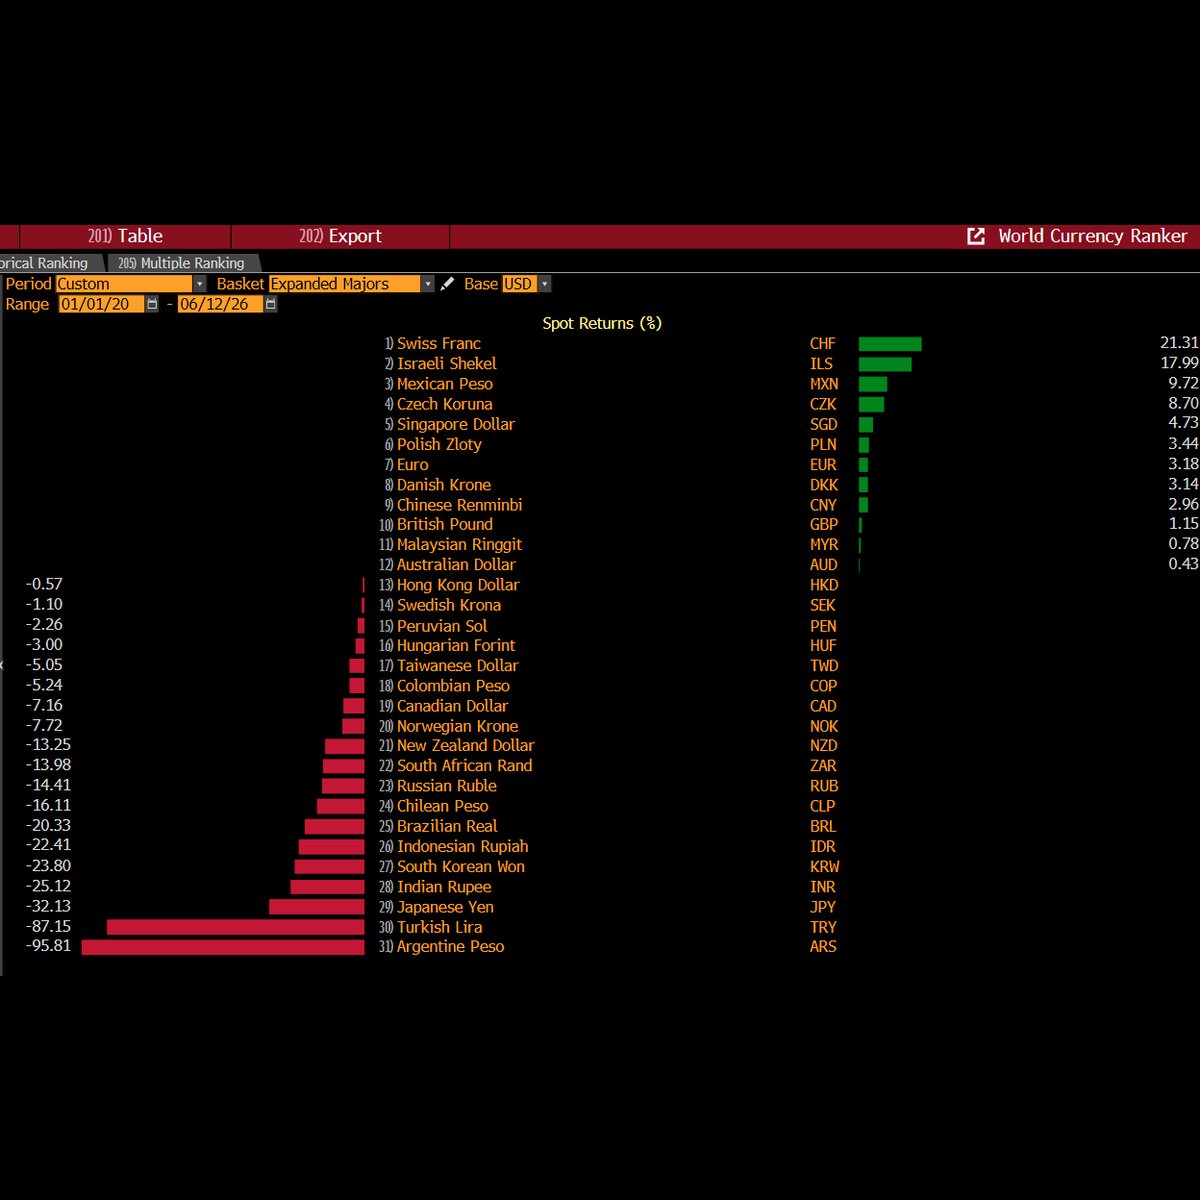Open the end date calendar icon
The height and width of the screenshot is (1200, 1200).
[x=271, y=304]
